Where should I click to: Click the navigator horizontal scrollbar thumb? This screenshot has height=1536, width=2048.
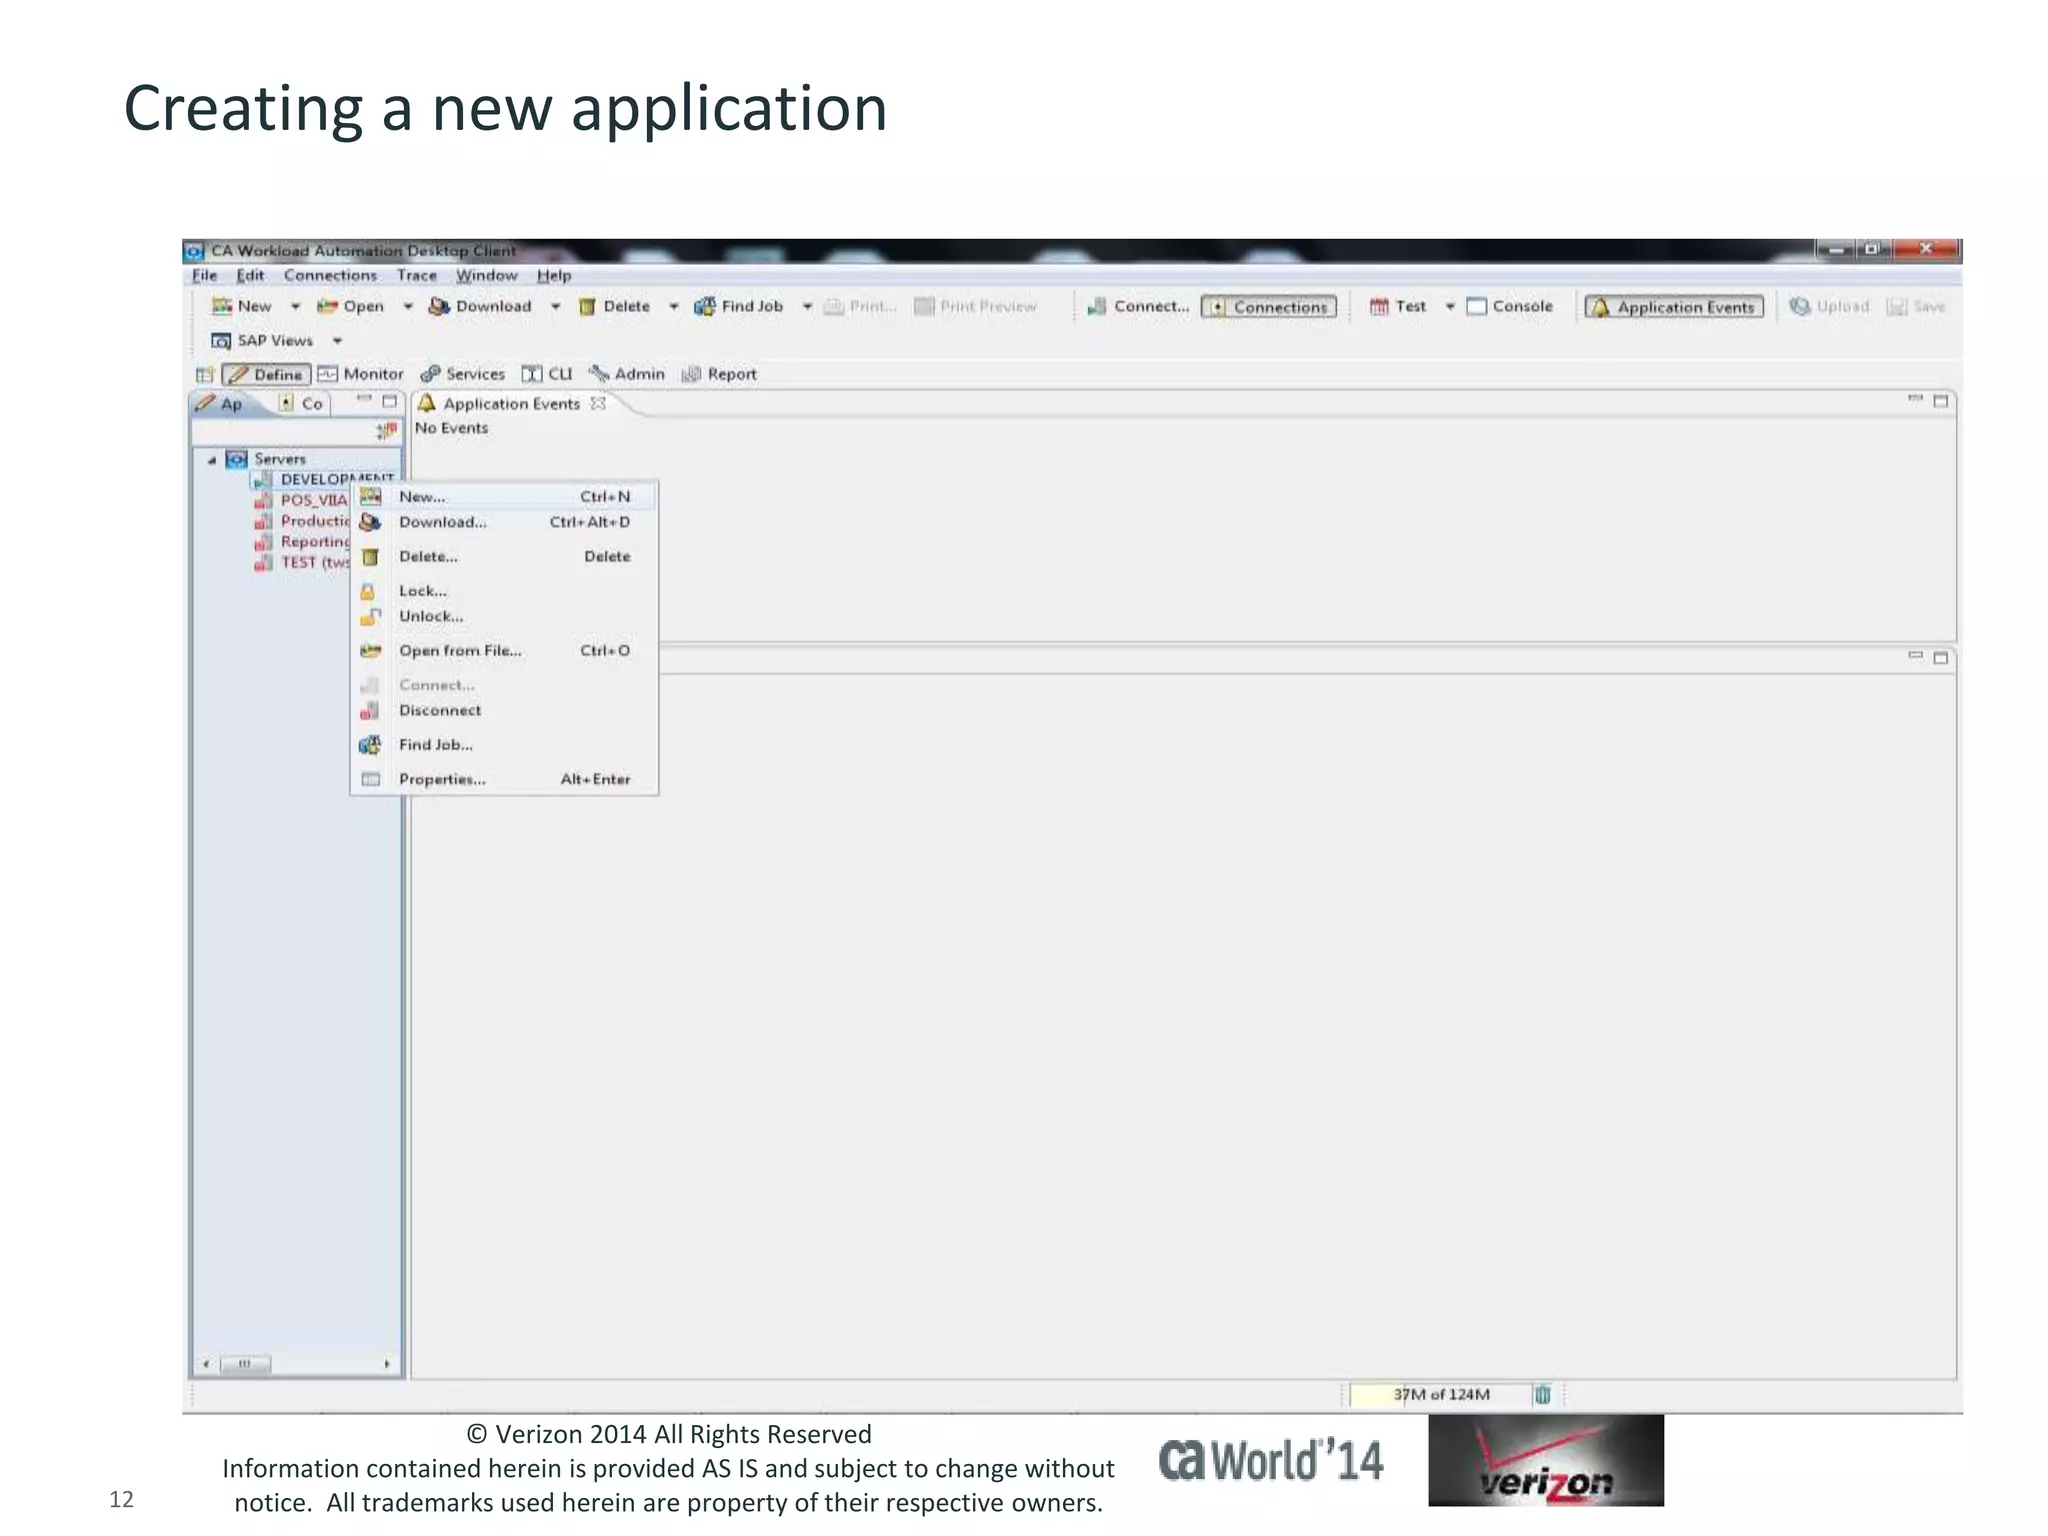click(244, 1363)
